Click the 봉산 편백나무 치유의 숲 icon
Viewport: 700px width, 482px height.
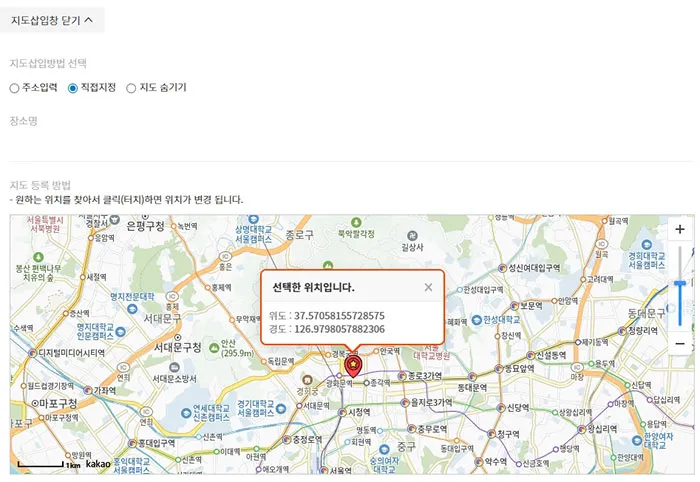(38, 257)
